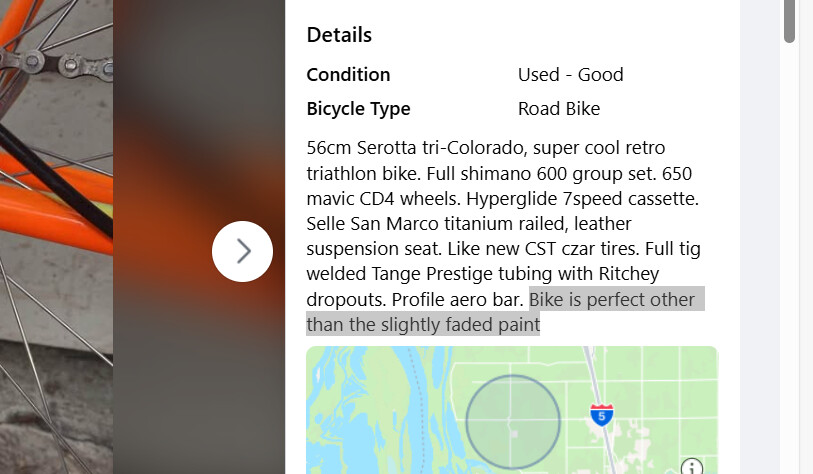Select the Condition label

348,75
